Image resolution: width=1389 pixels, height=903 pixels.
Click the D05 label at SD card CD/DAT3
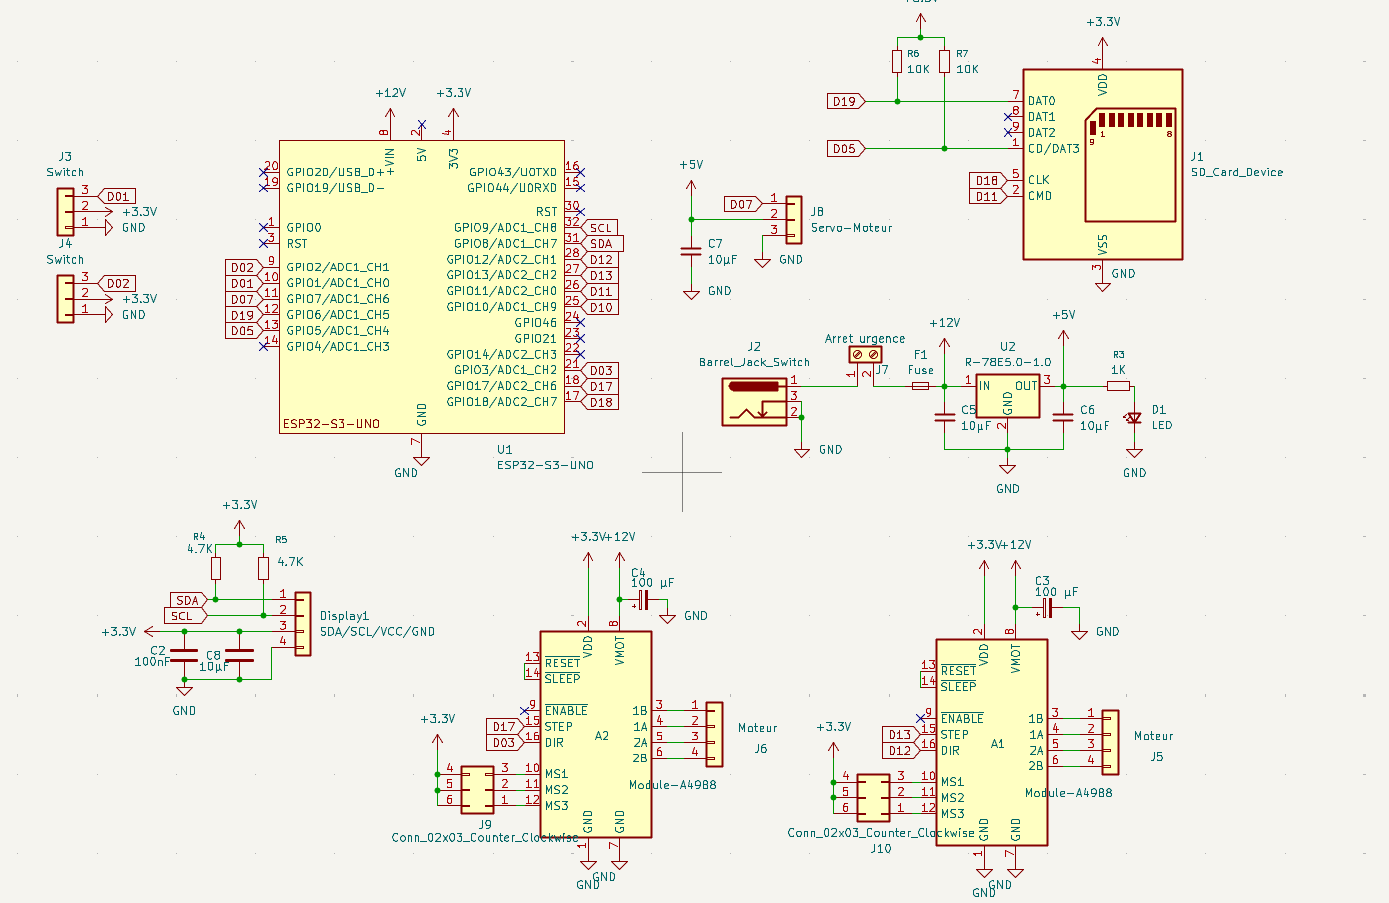[847, 149]
